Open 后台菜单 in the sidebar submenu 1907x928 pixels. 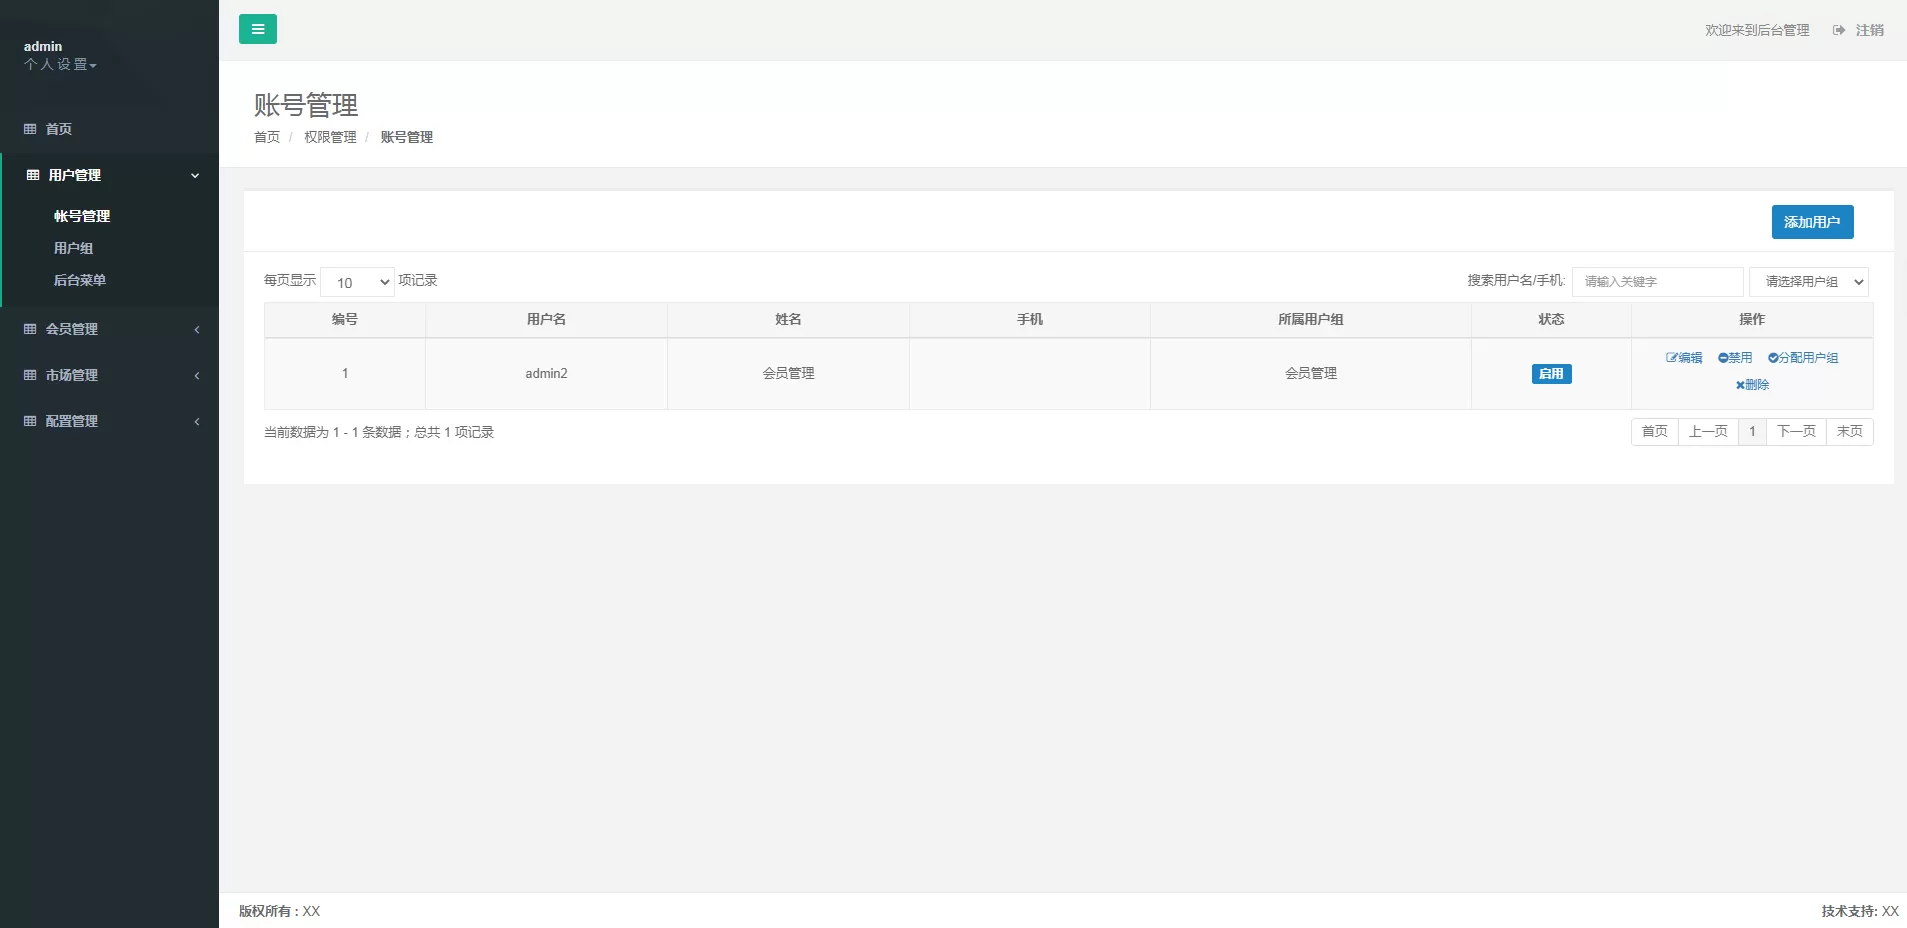(x=79, y=280)
